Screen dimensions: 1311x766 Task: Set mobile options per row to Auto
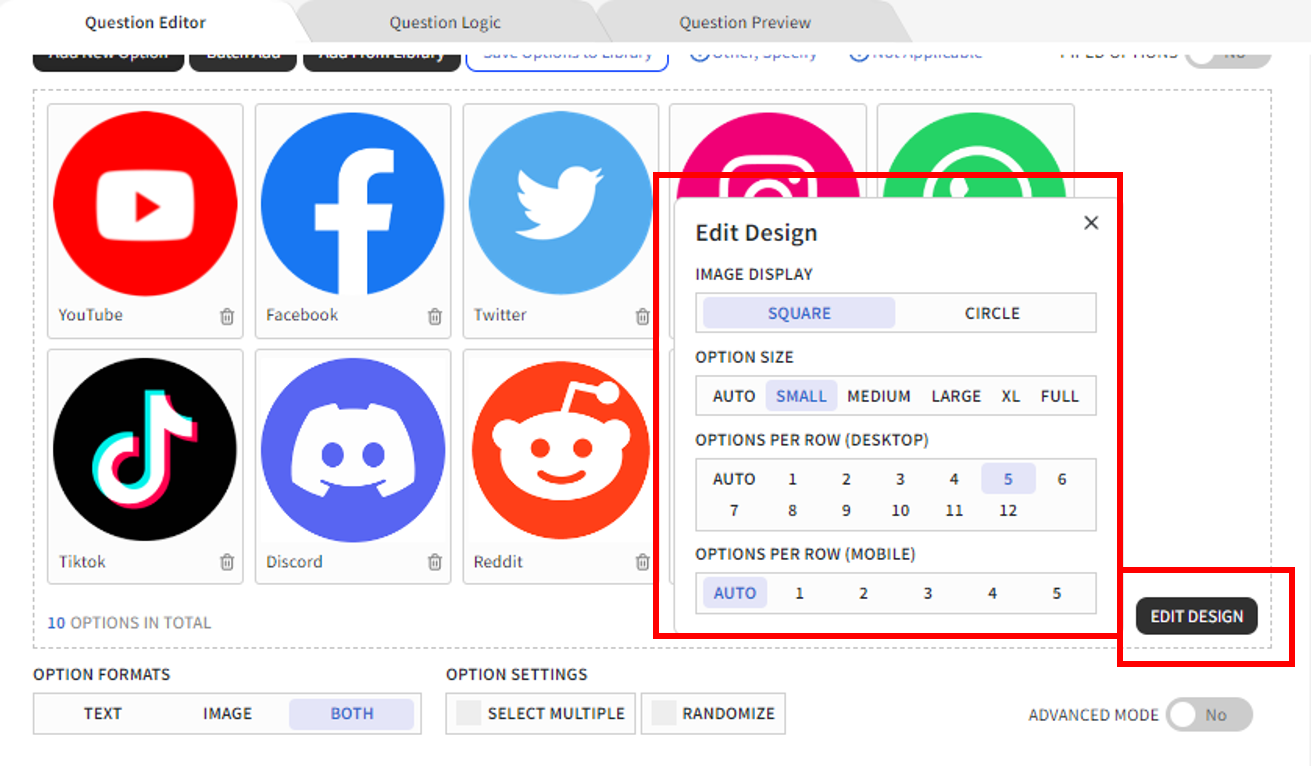[735, 593]
